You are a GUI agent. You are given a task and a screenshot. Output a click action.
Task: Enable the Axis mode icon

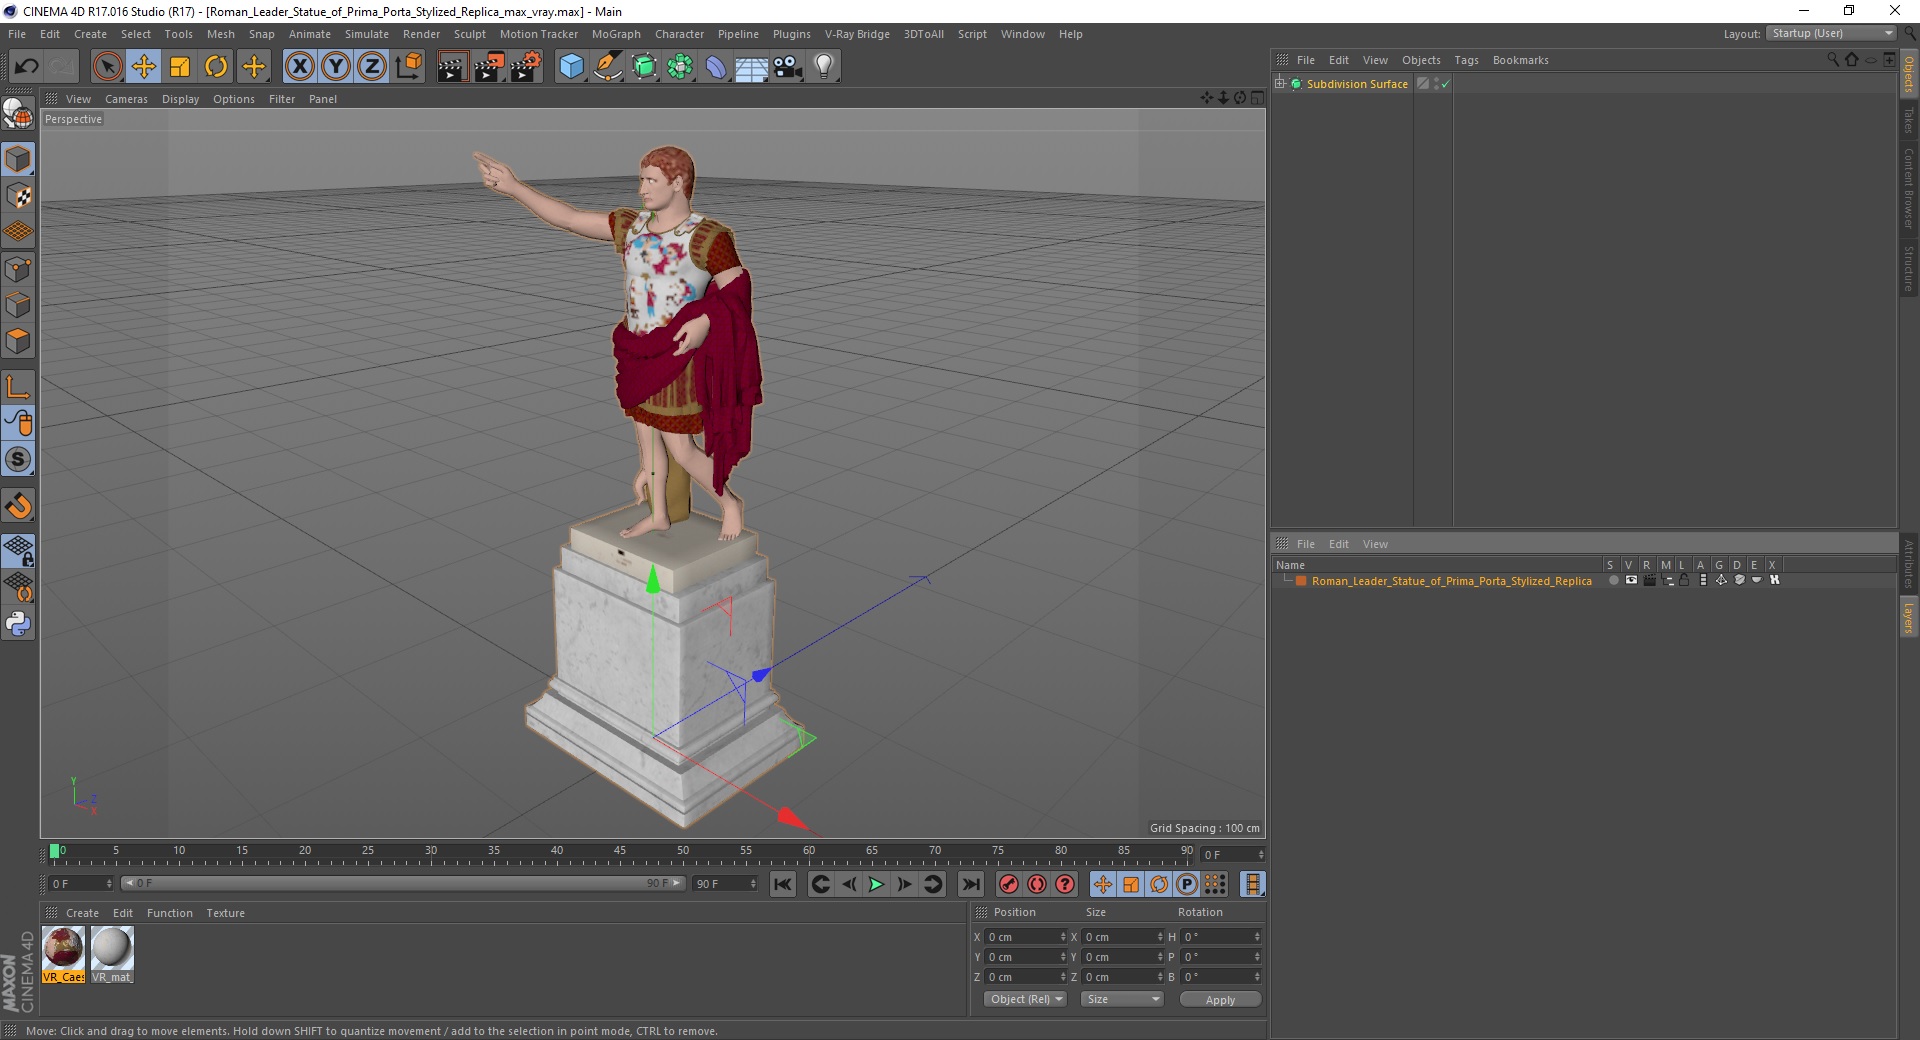[18, 387]
